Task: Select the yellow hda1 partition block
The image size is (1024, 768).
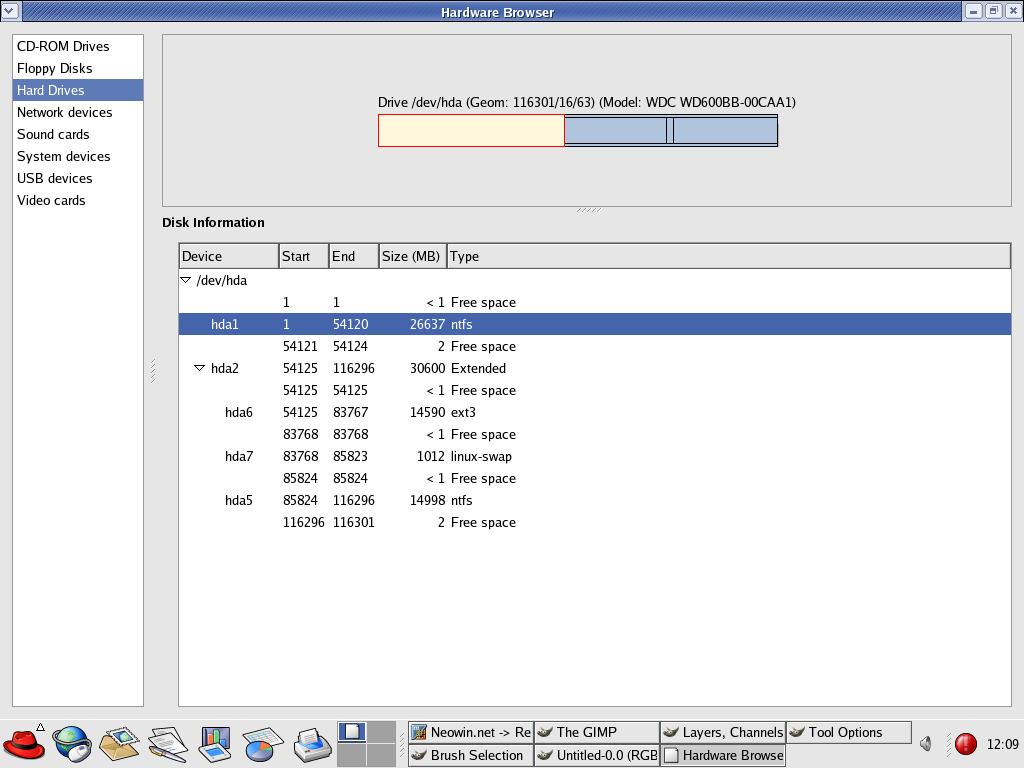Action: click(471, 131)
